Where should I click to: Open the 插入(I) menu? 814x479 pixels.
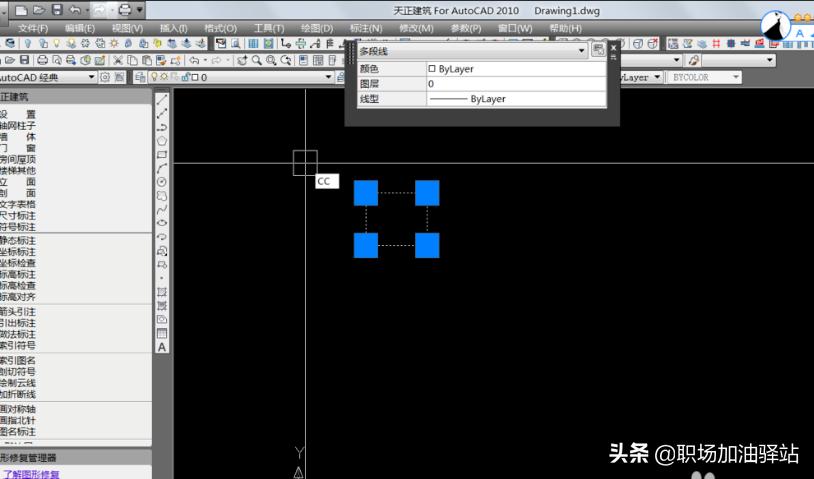174,29
